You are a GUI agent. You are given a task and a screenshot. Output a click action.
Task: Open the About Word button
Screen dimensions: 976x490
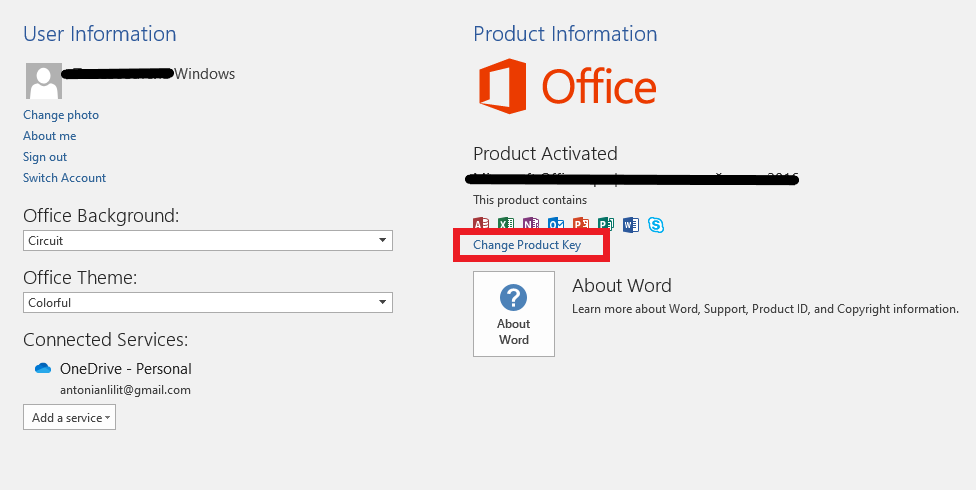(514, 314)
